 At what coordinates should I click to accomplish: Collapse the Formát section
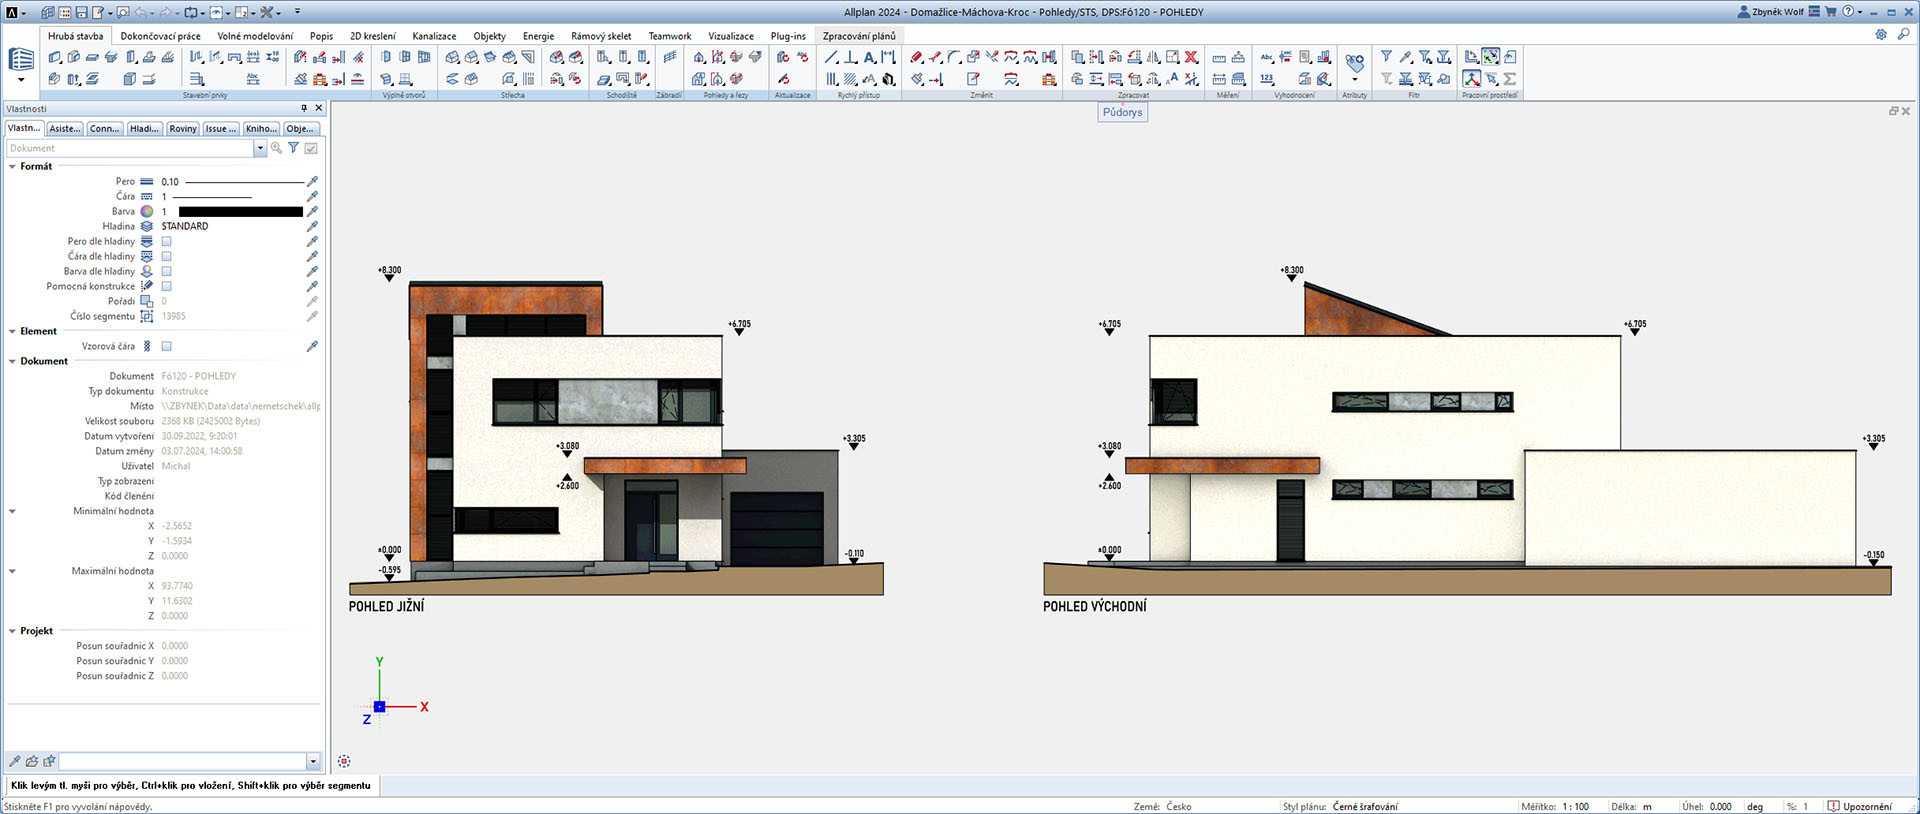click(12, 167)
